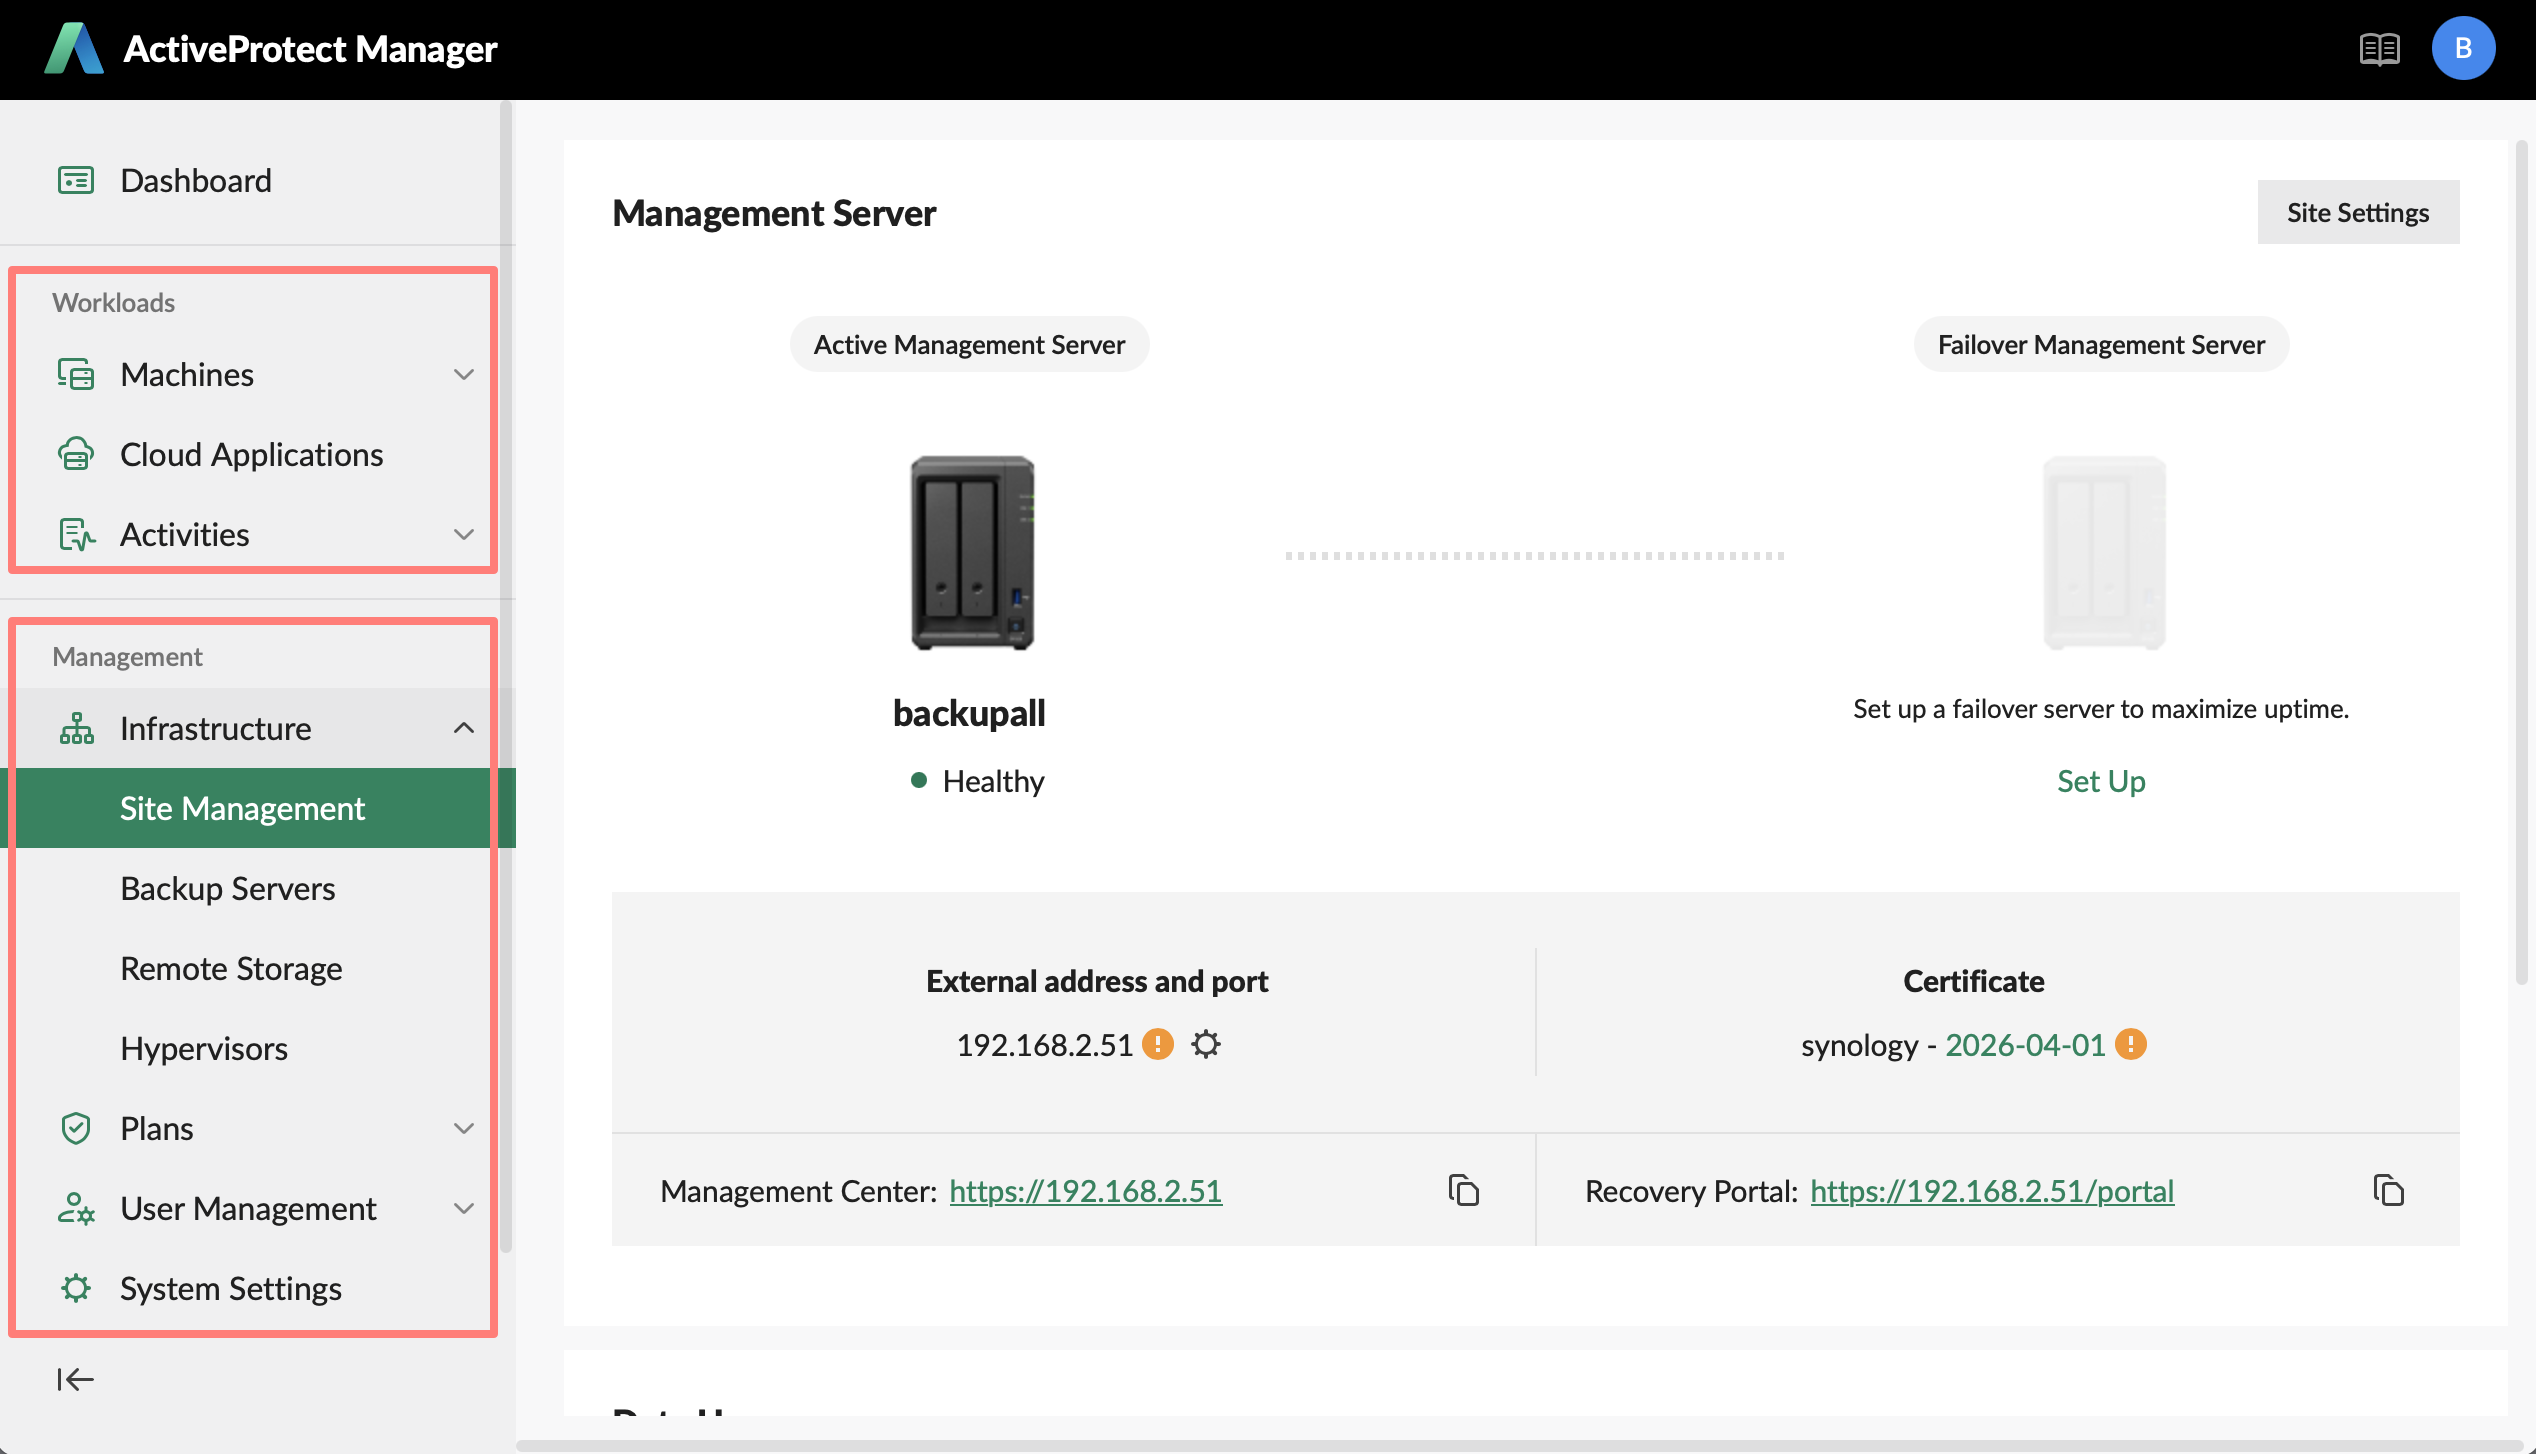Open external address settings gear icon
This screenshot has width=2536, height=1454.
(1206, 1044)
